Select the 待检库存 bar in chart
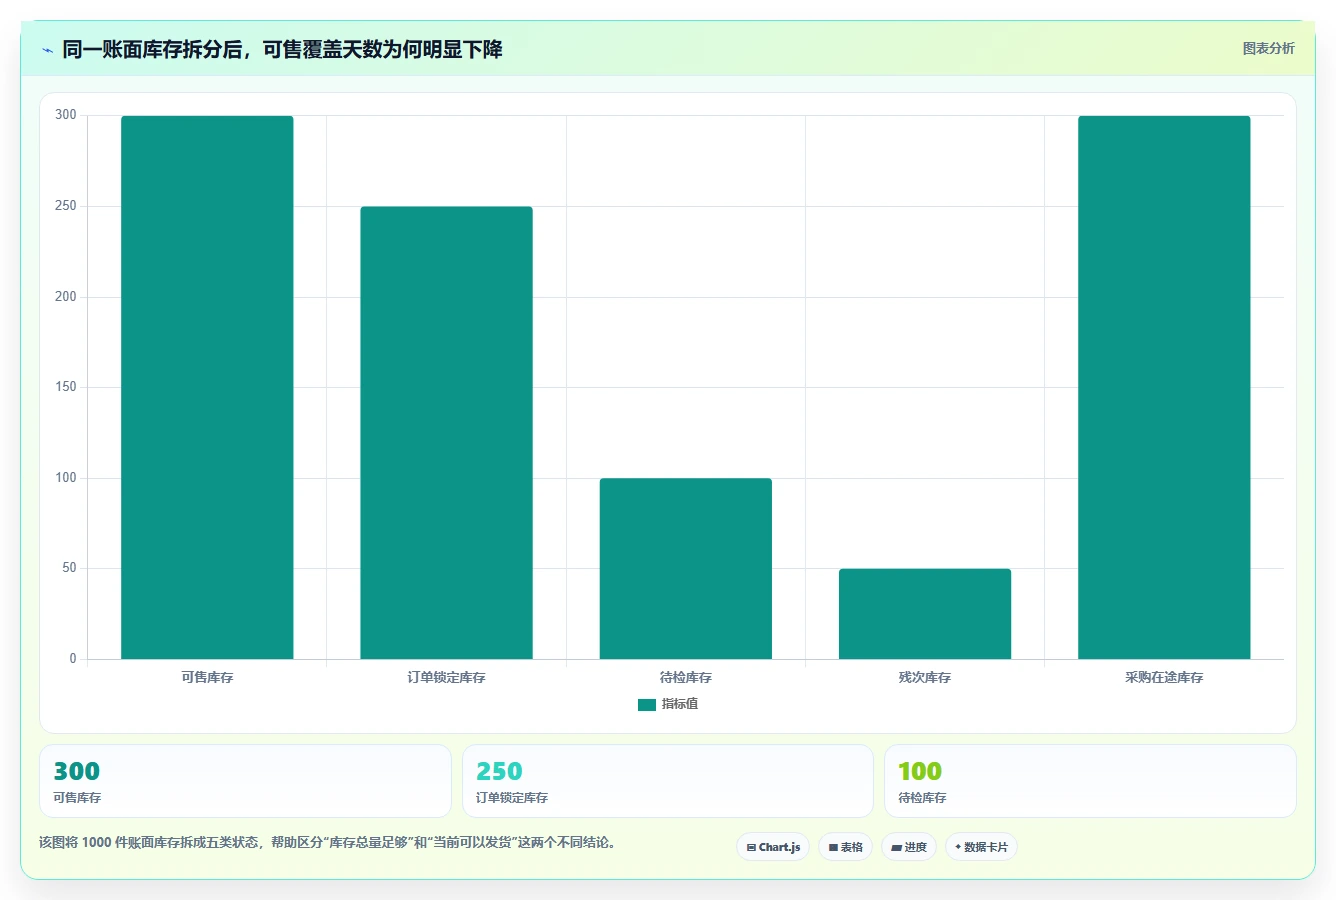Screen dimensions: 1336x900 point(686,569)
